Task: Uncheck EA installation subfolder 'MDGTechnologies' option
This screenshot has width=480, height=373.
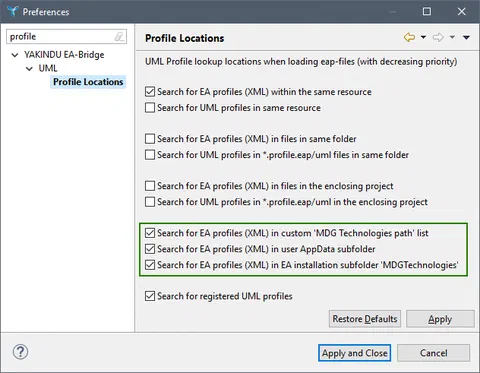Action: (x=150, y=265)
